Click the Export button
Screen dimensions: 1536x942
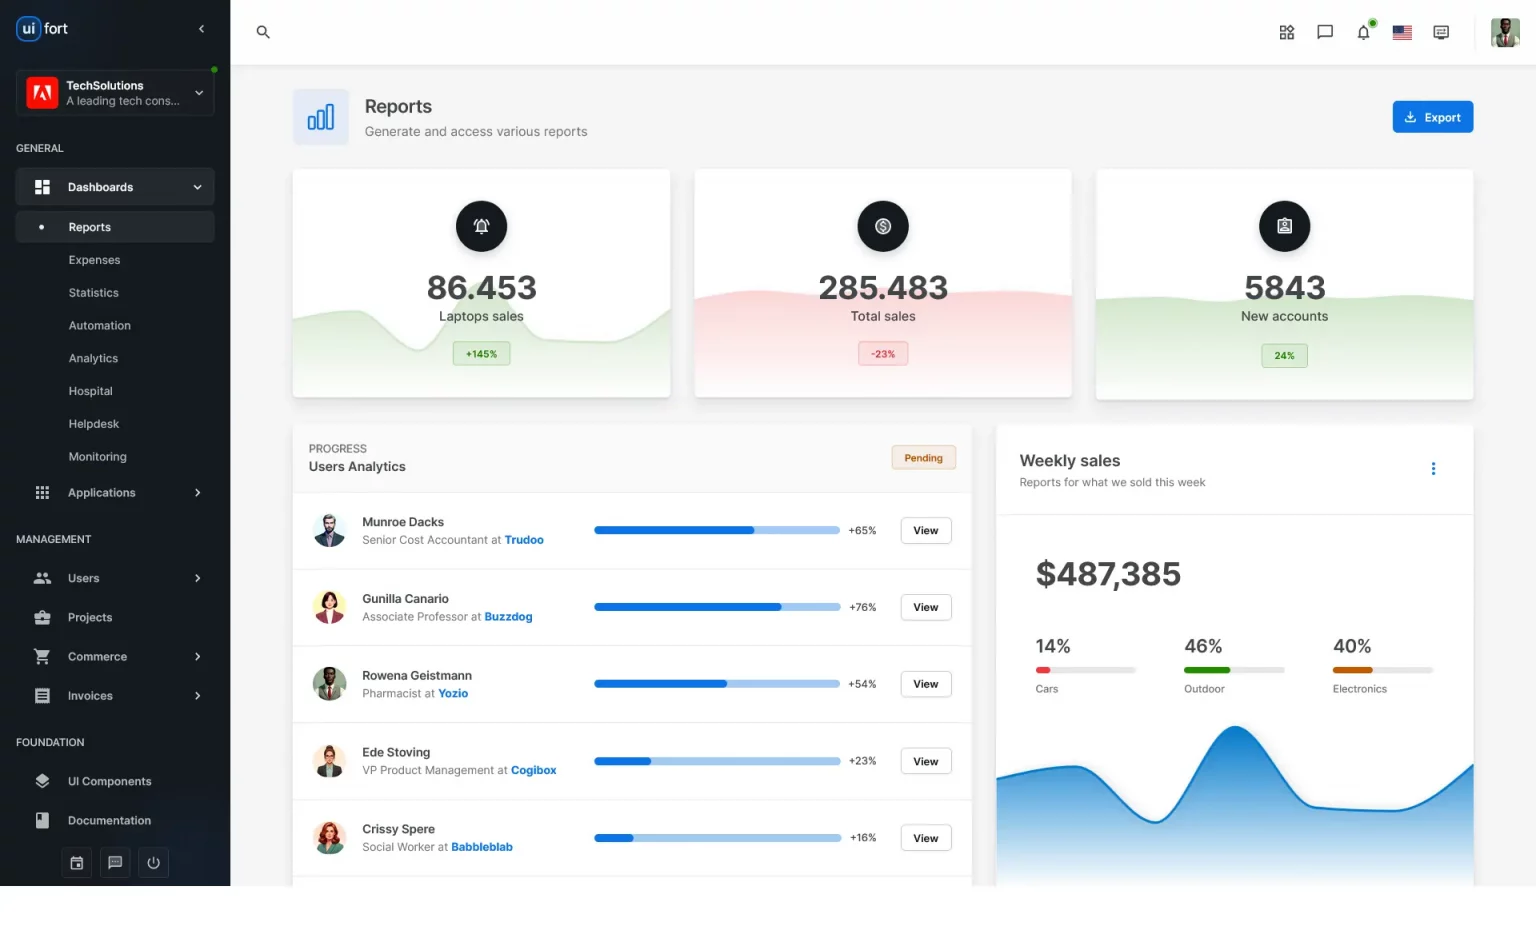click(1433, 116)
